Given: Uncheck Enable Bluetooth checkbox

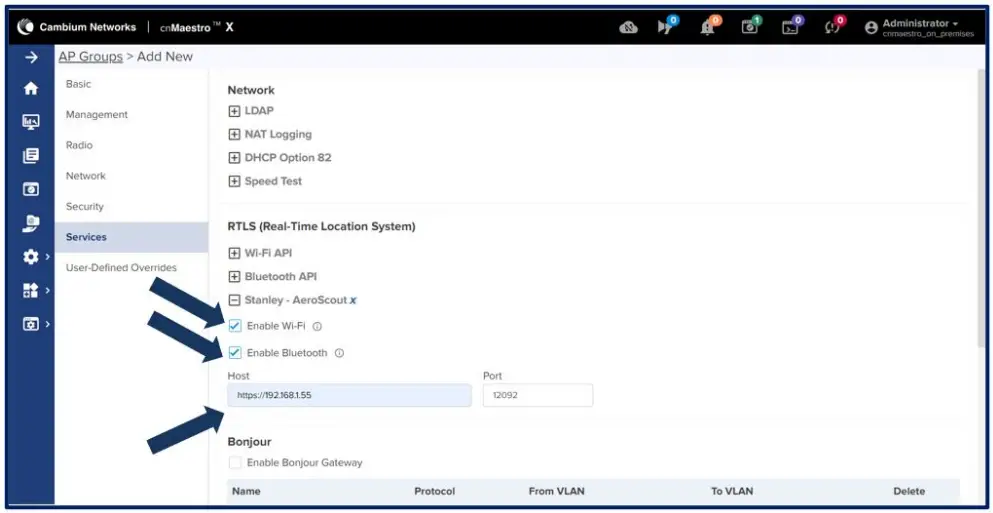Looking at the screenshot, I should pos(235,353).
